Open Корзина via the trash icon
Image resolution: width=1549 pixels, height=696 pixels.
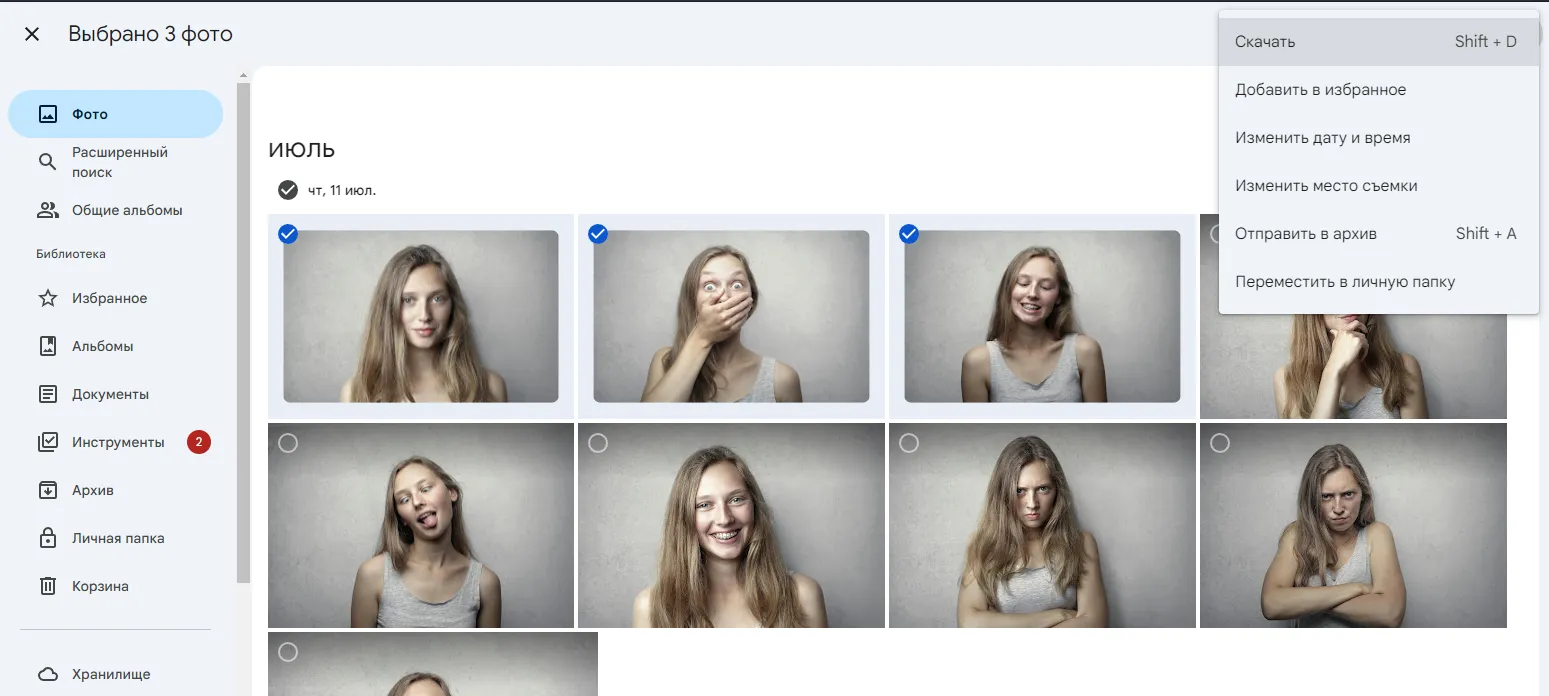47,585
